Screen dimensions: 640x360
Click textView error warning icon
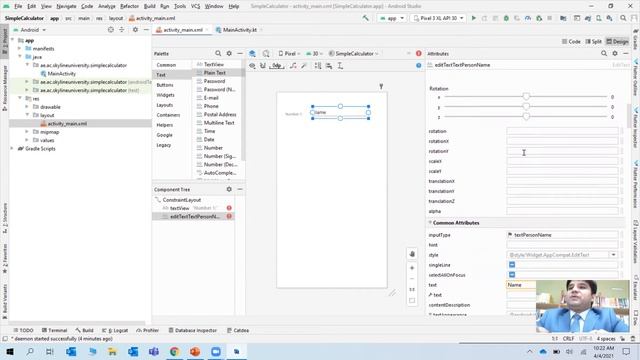click(229, 208)
